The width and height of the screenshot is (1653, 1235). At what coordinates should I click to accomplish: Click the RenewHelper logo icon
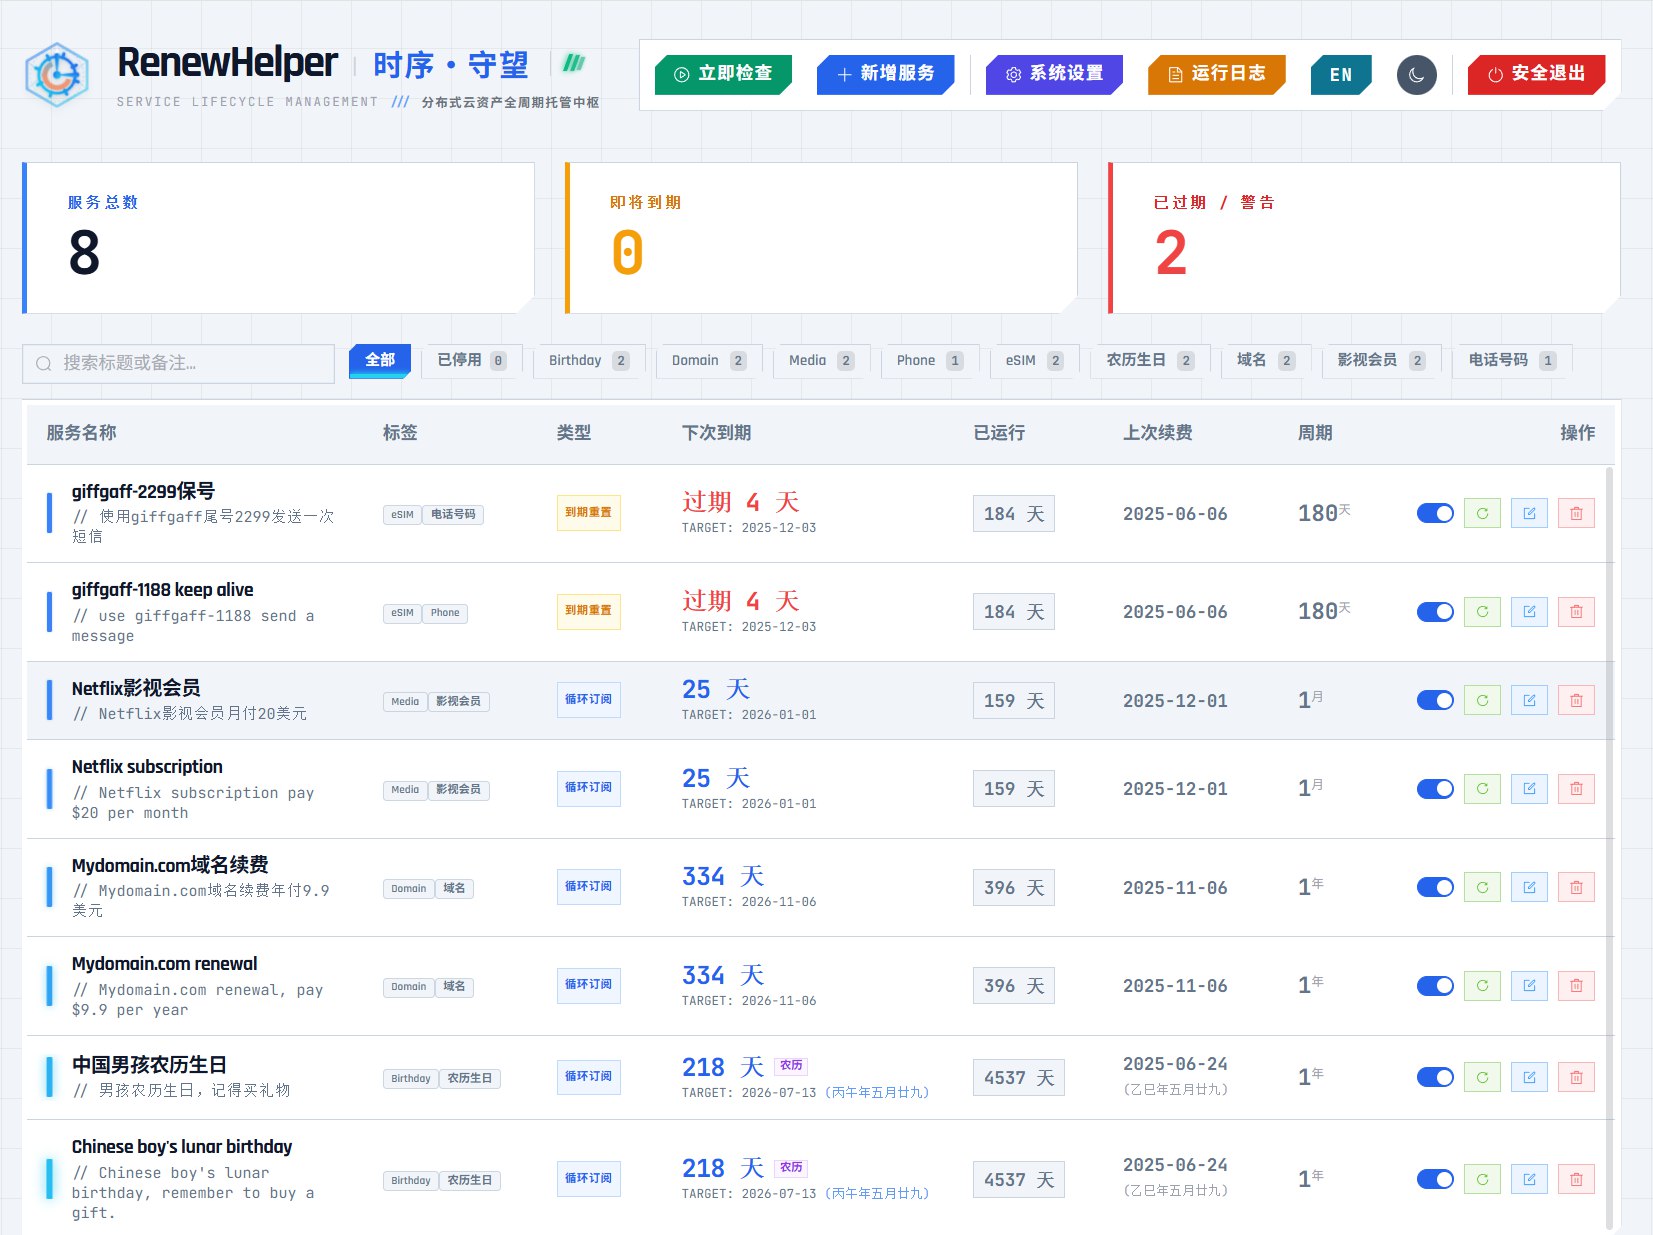[x=57, y=75]
